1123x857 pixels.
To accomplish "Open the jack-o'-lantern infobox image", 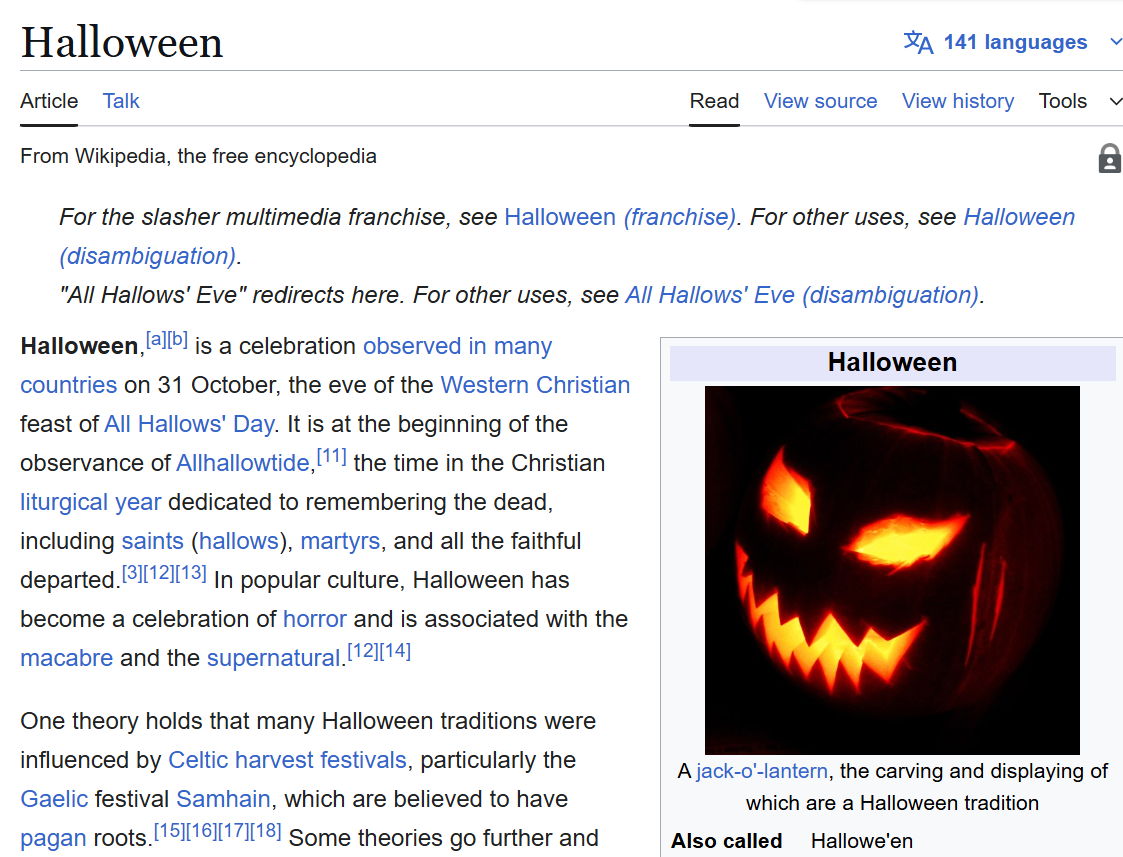I will (892, 570).
